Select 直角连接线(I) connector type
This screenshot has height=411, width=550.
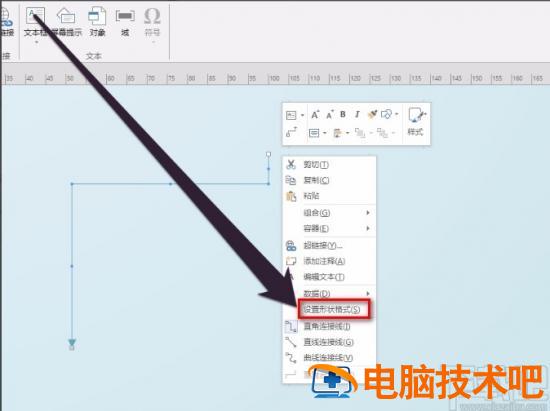[329, 326]
